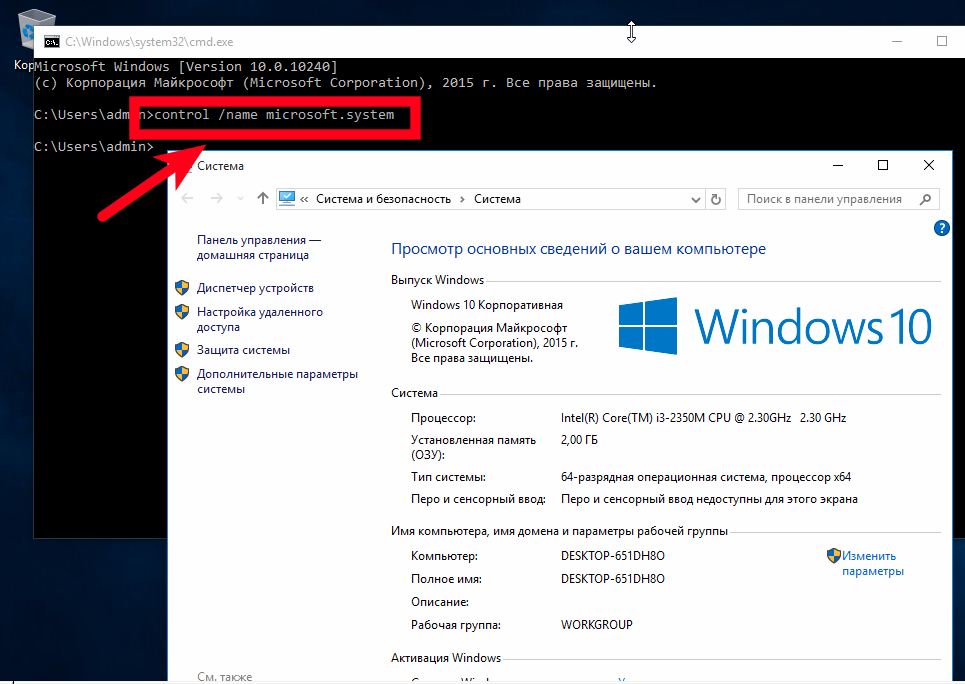The height and width of the screenshot is (684, 965).
Task: Open the blue Help question mark icon
Action: (x=942, y=228)
